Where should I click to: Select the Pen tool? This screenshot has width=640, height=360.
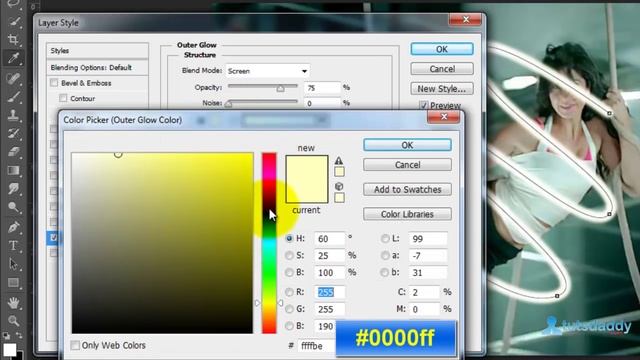pyautogui.click(x=13, y=227)
